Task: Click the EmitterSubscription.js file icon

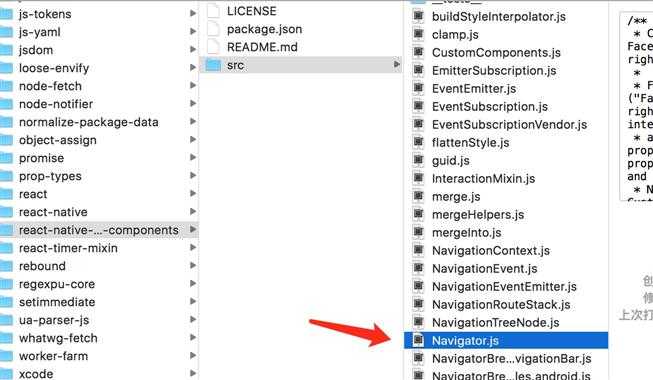Action: point(418,70)
